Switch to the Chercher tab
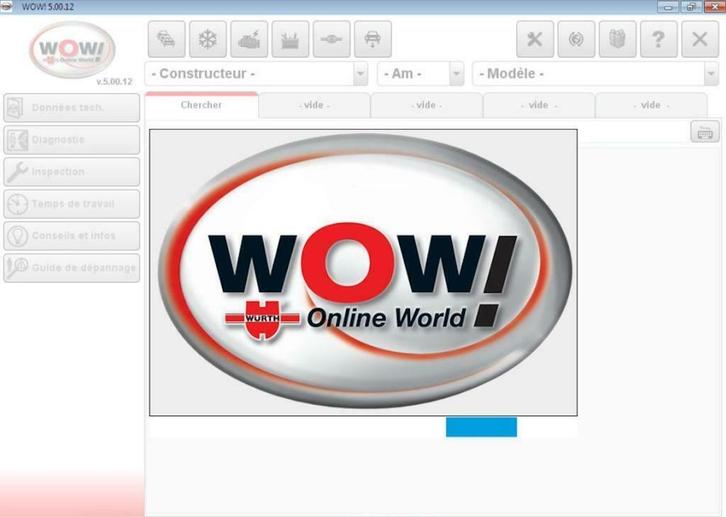This screenshot has width=726, height=517. click(x=201, y=105)
